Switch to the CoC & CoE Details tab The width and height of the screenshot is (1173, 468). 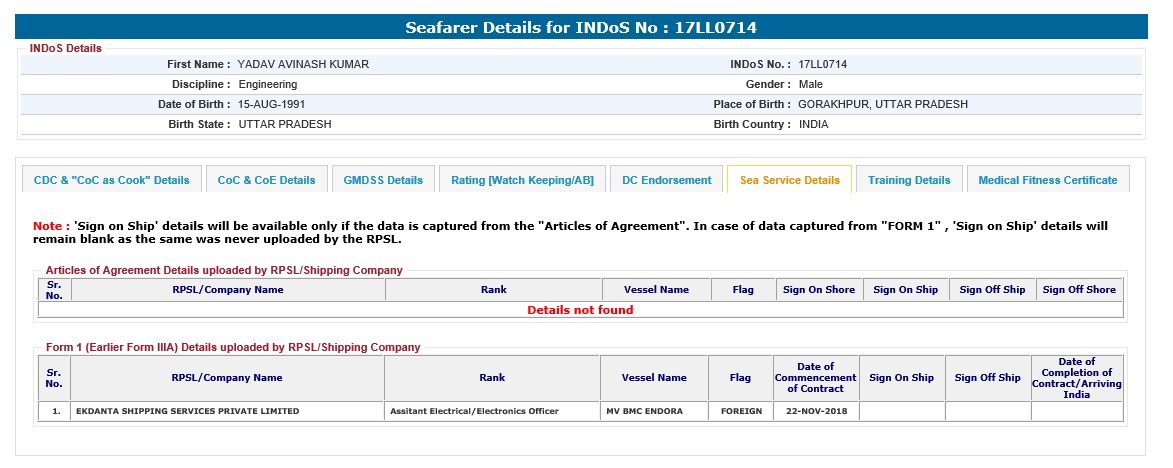point(266,180)
